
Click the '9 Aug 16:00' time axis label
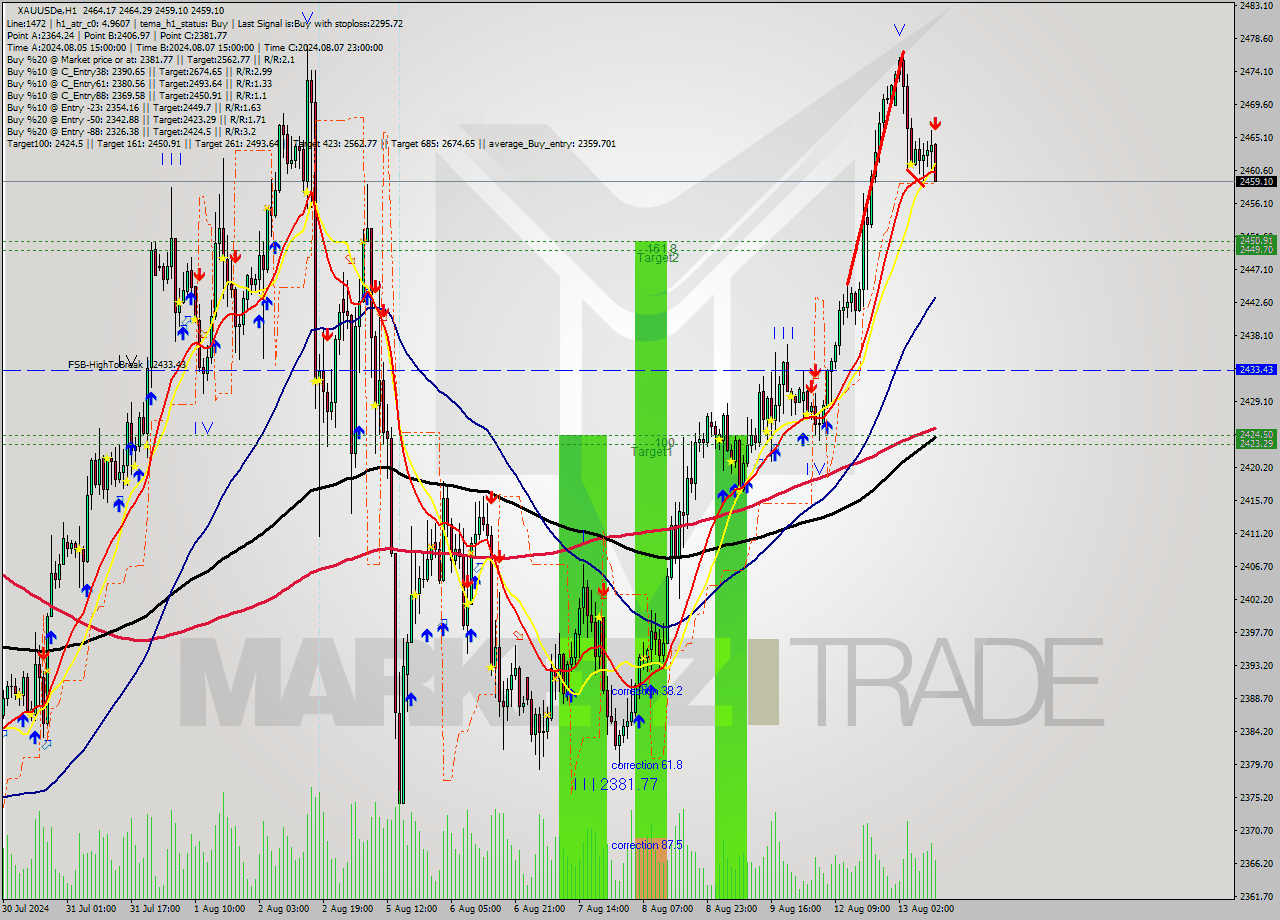[x=795, y=909]
